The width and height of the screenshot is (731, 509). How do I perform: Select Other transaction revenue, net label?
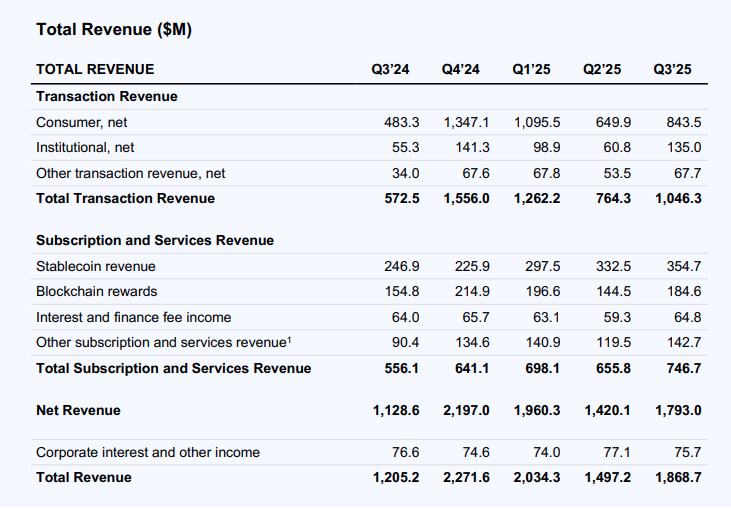coord(130,173)
